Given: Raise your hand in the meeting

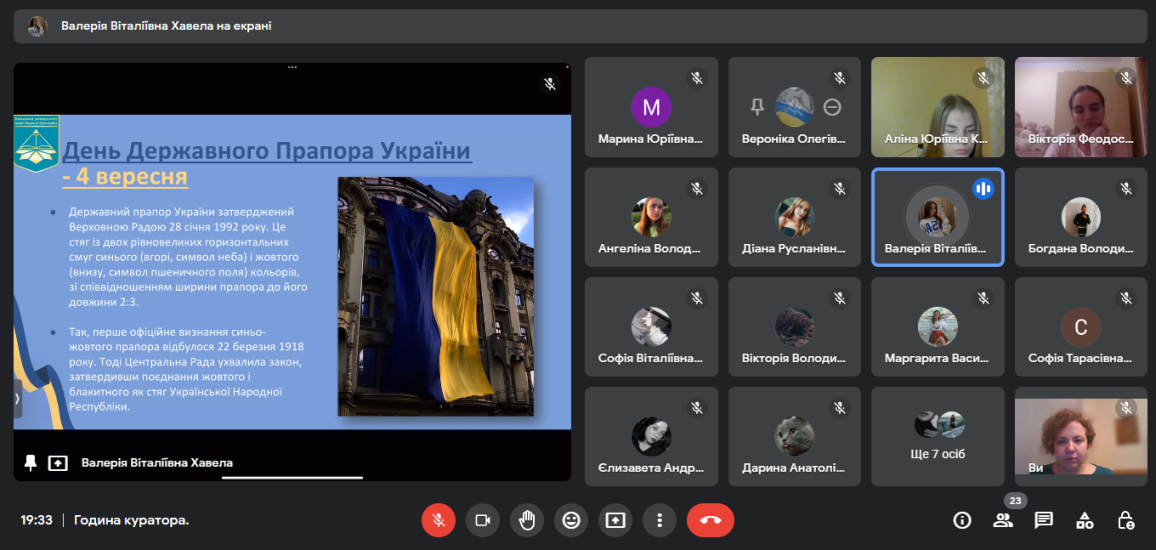Looking at the screenshot, I should (x=526, y=520).
